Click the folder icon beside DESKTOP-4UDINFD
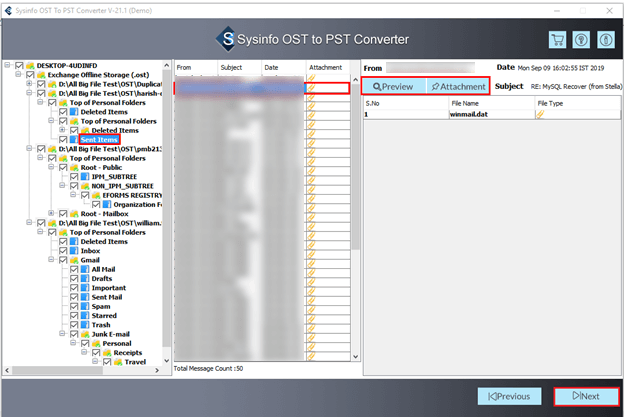 point(30,66)
